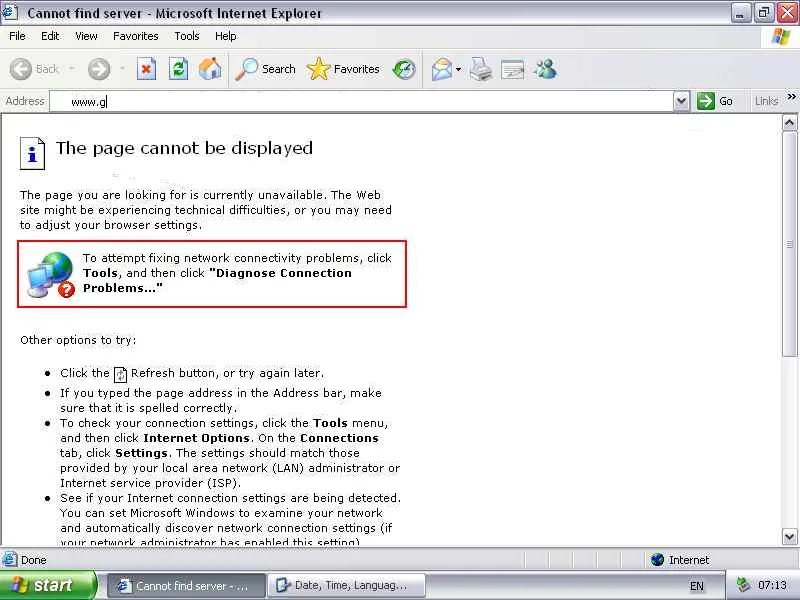Restore down the browser window
The width and height of the screenshot is (800, 600).
click(x=764, y=13)
